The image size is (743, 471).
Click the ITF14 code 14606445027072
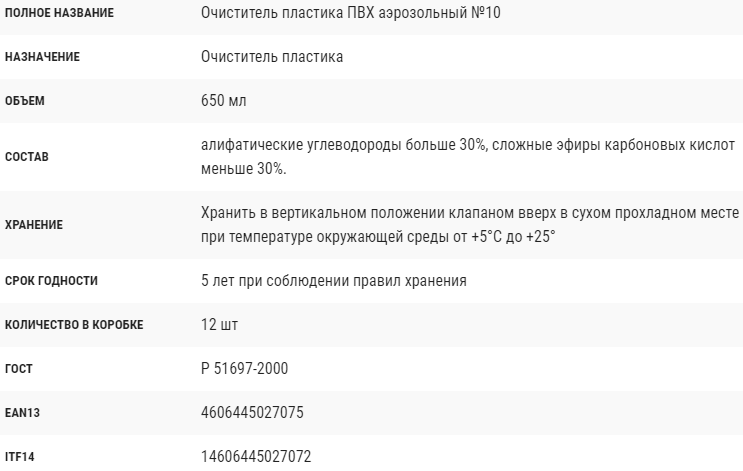[256, 457]
